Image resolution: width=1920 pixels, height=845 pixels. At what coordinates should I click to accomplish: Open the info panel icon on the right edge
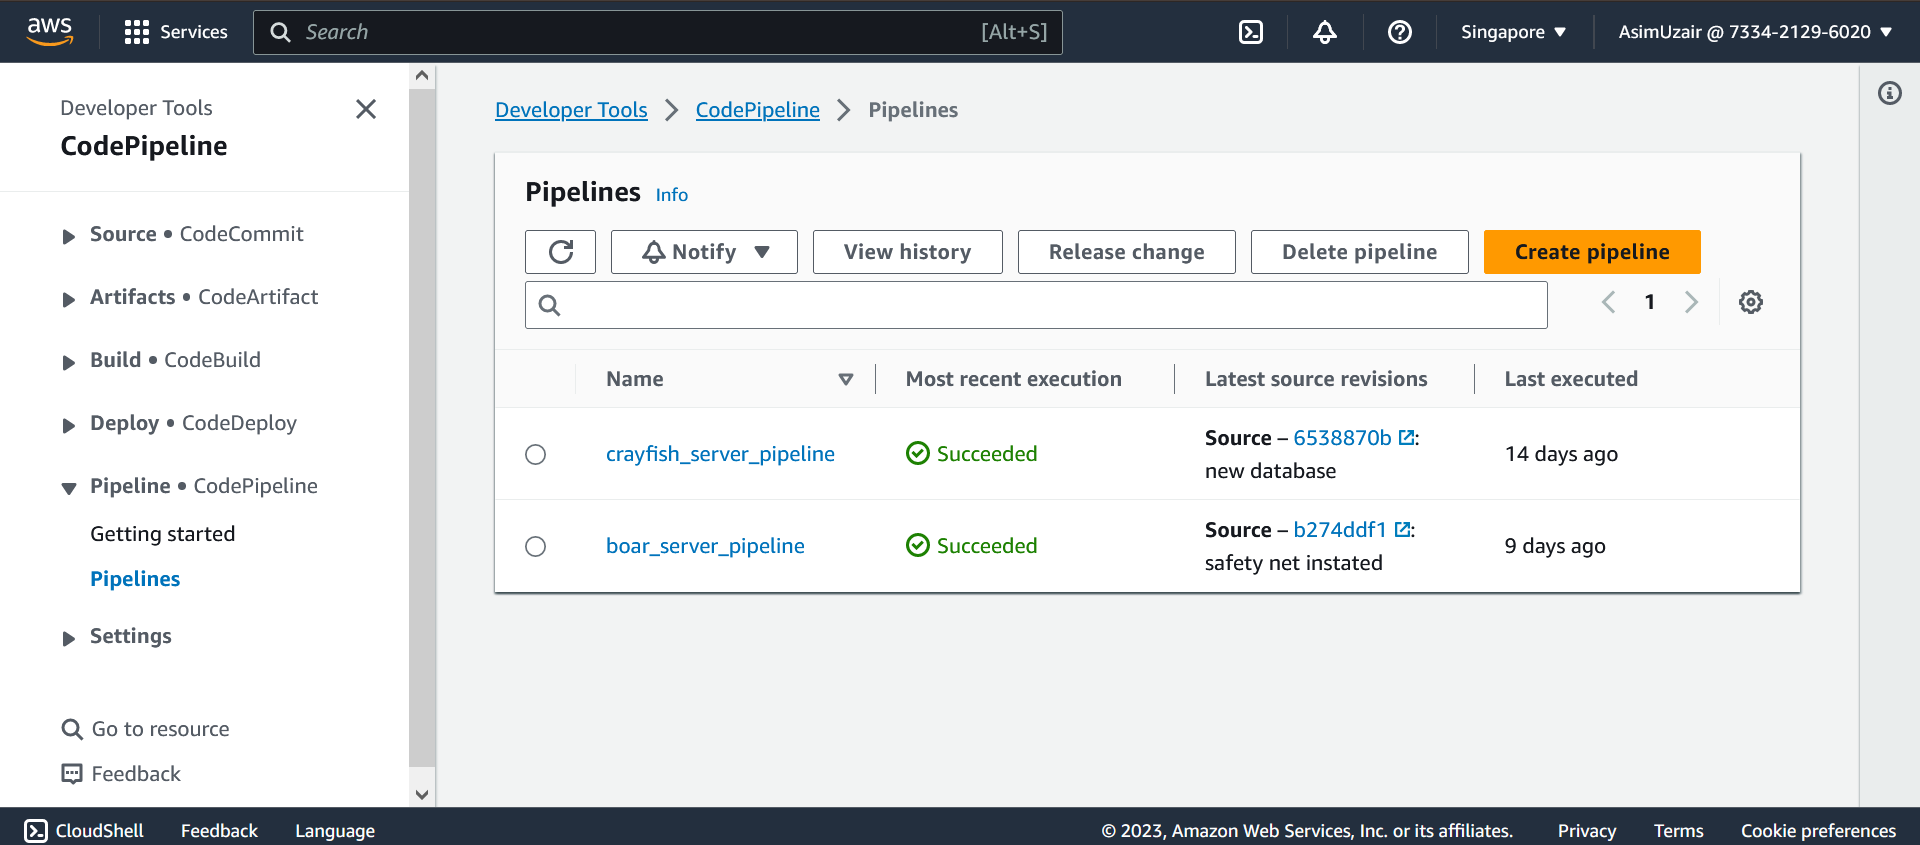pyautogui.click(x=1889, y=93)
